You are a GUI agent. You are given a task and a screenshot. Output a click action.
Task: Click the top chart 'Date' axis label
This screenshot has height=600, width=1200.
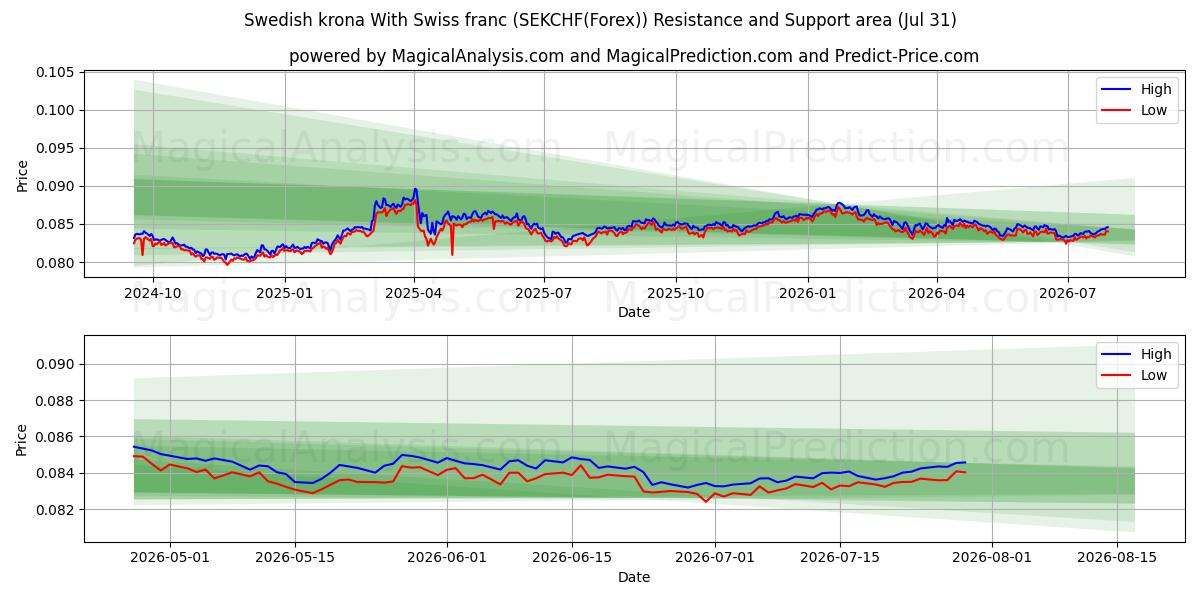click(x=634, y=312)
